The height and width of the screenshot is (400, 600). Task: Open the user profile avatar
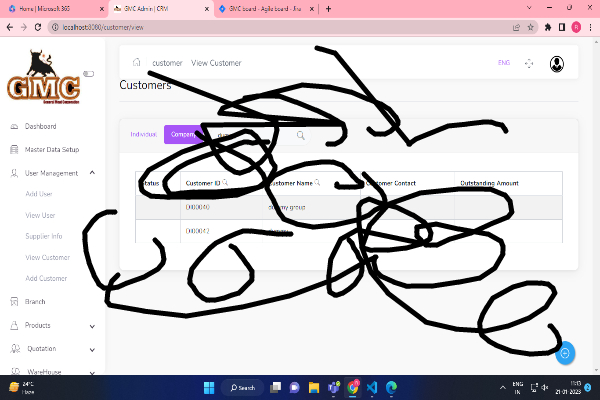[x=557, y=64]
